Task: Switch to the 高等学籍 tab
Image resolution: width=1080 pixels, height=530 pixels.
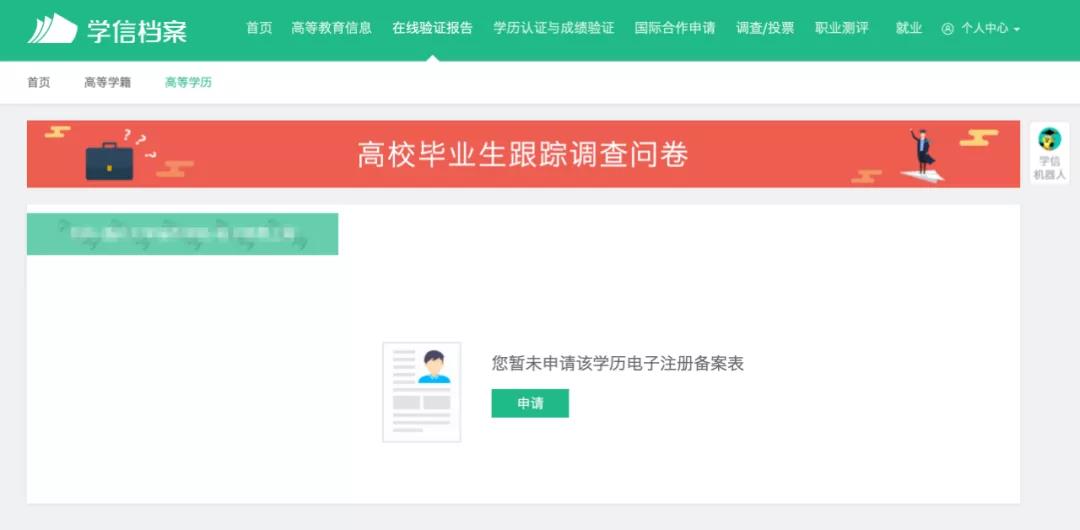Action: 107,82
